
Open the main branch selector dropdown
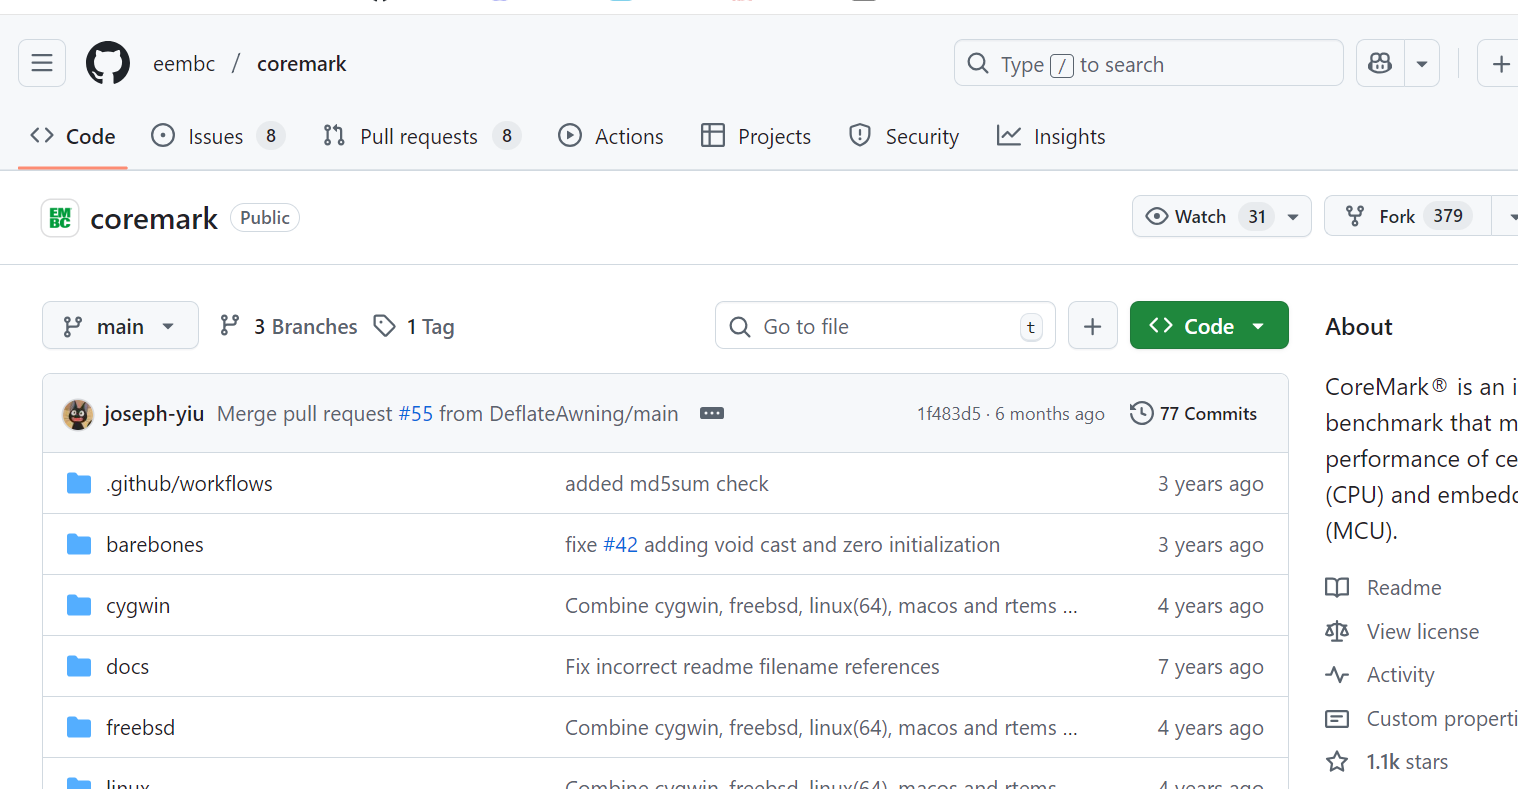tap(120, 326)
